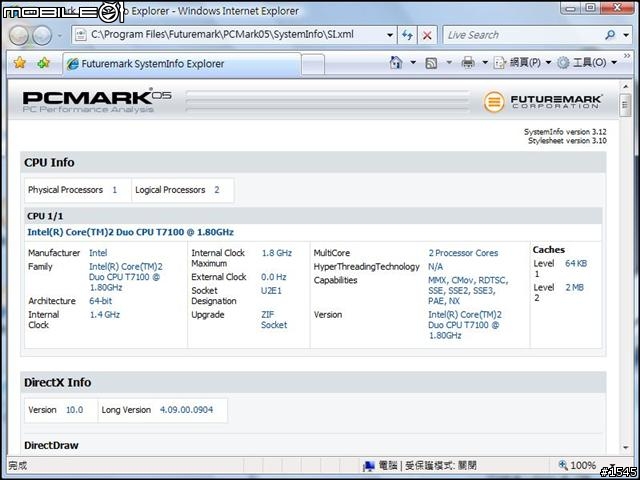Image resolution: width=640 pixels, height=480 pixels.
Task: Open the Home dropdown arrow
Action: [x=413, y=62]
